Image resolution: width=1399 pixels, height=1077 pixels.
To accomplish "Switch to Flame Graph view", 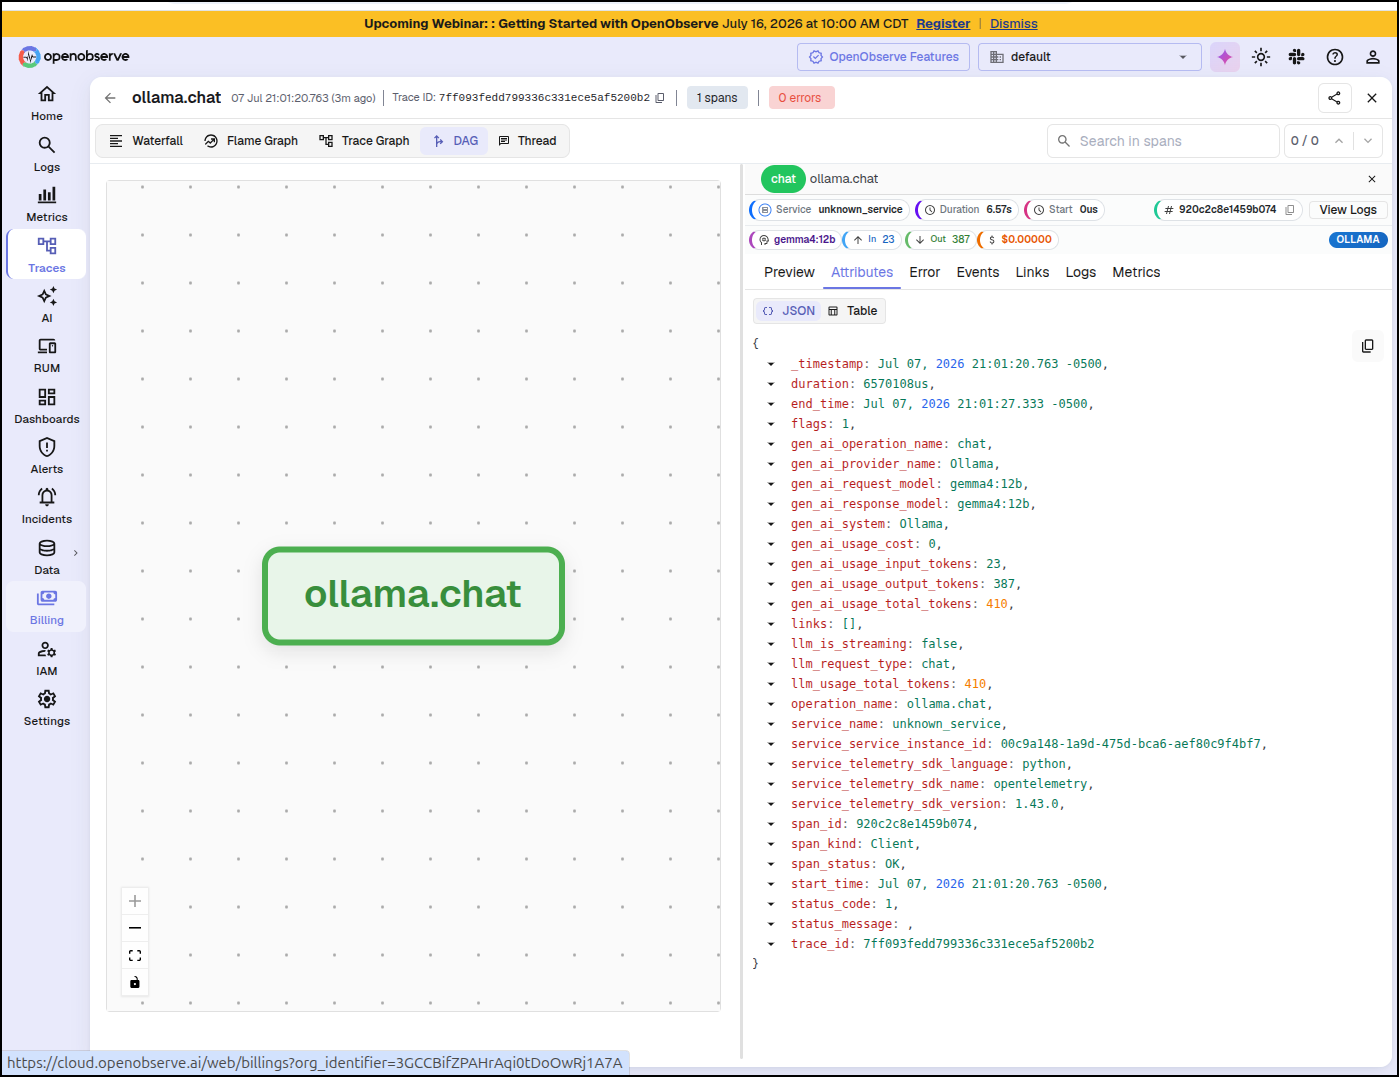I will (x=251, y=141).
